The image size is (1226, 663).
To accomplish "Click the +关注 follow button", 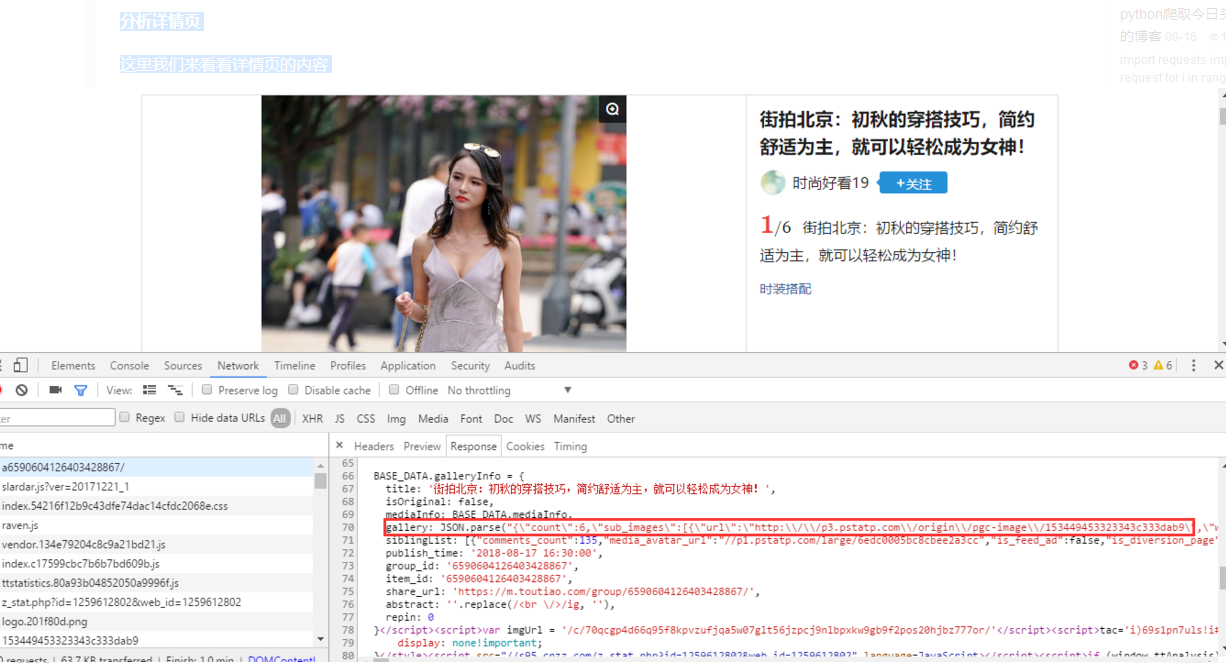I will (x=913, y=183).
